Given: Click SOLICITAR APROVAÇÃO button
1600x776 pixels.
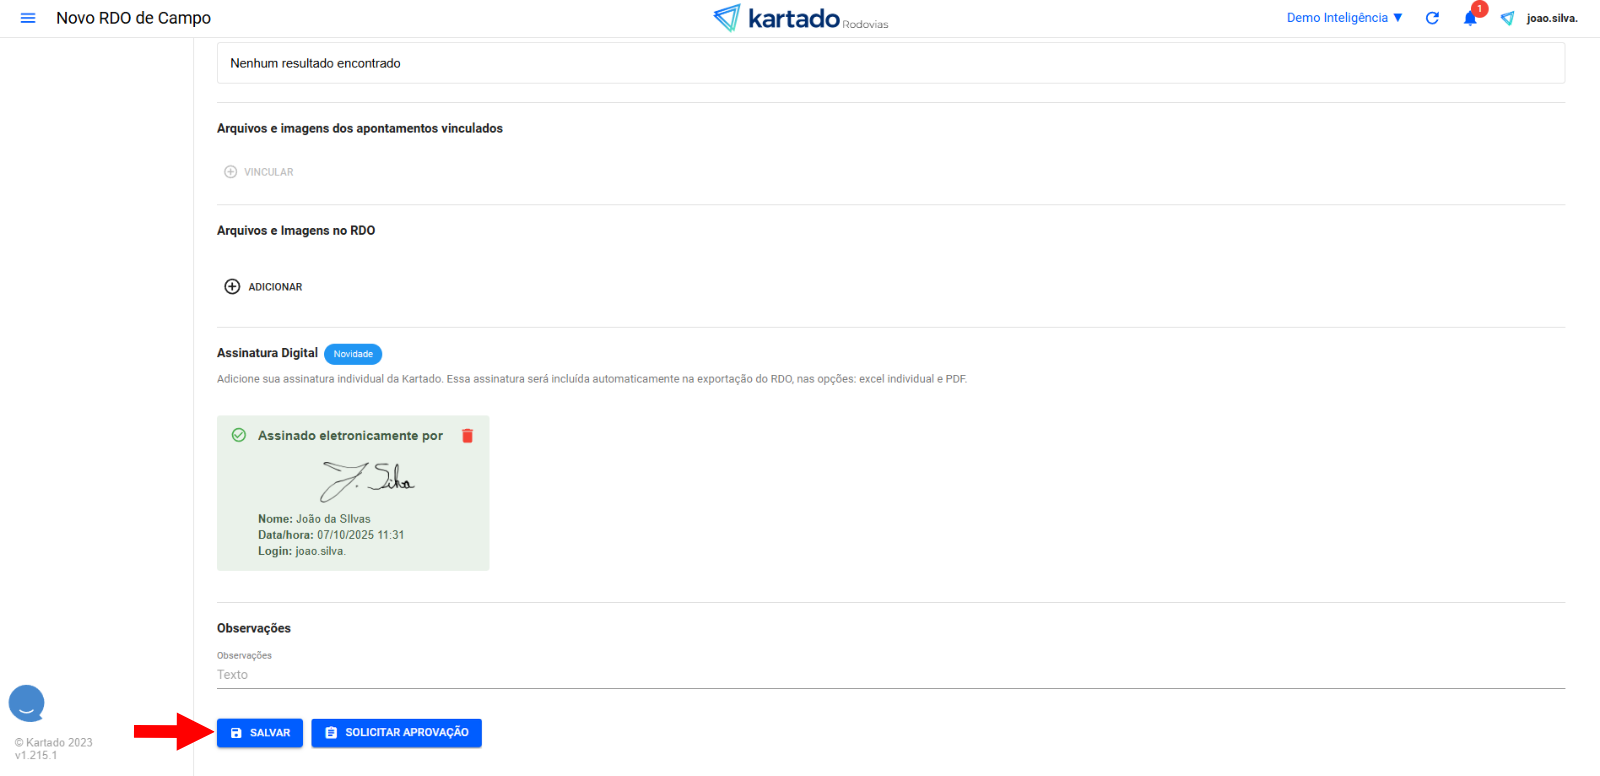Looking at the screenshot, I should 396,733.
